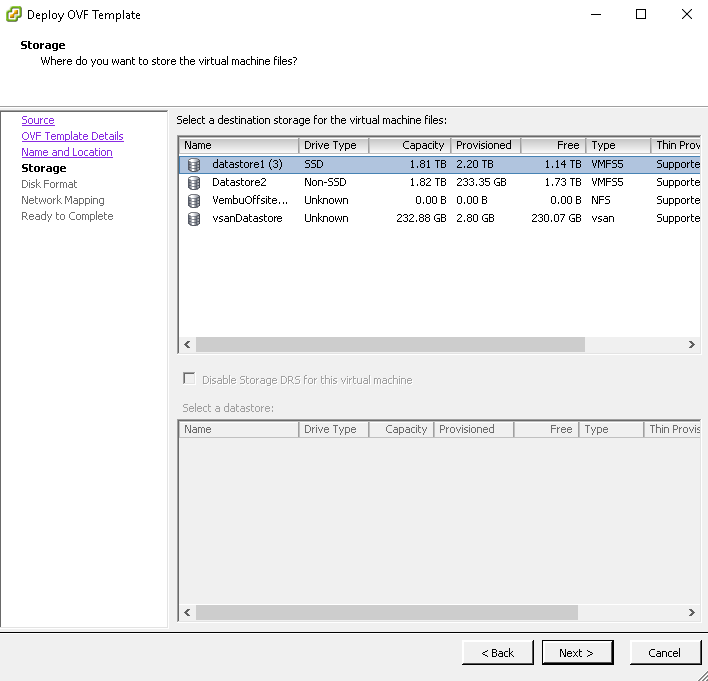Click the Datastore2 database icon
The height and width of the screenshot is (681, 708).
coord(194,182)
